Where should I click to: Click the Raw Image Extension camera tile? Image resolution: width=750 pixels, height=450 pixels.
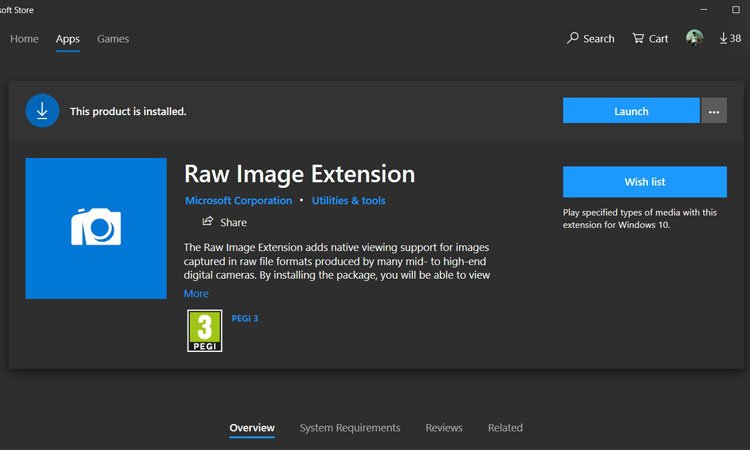point(96,228)
